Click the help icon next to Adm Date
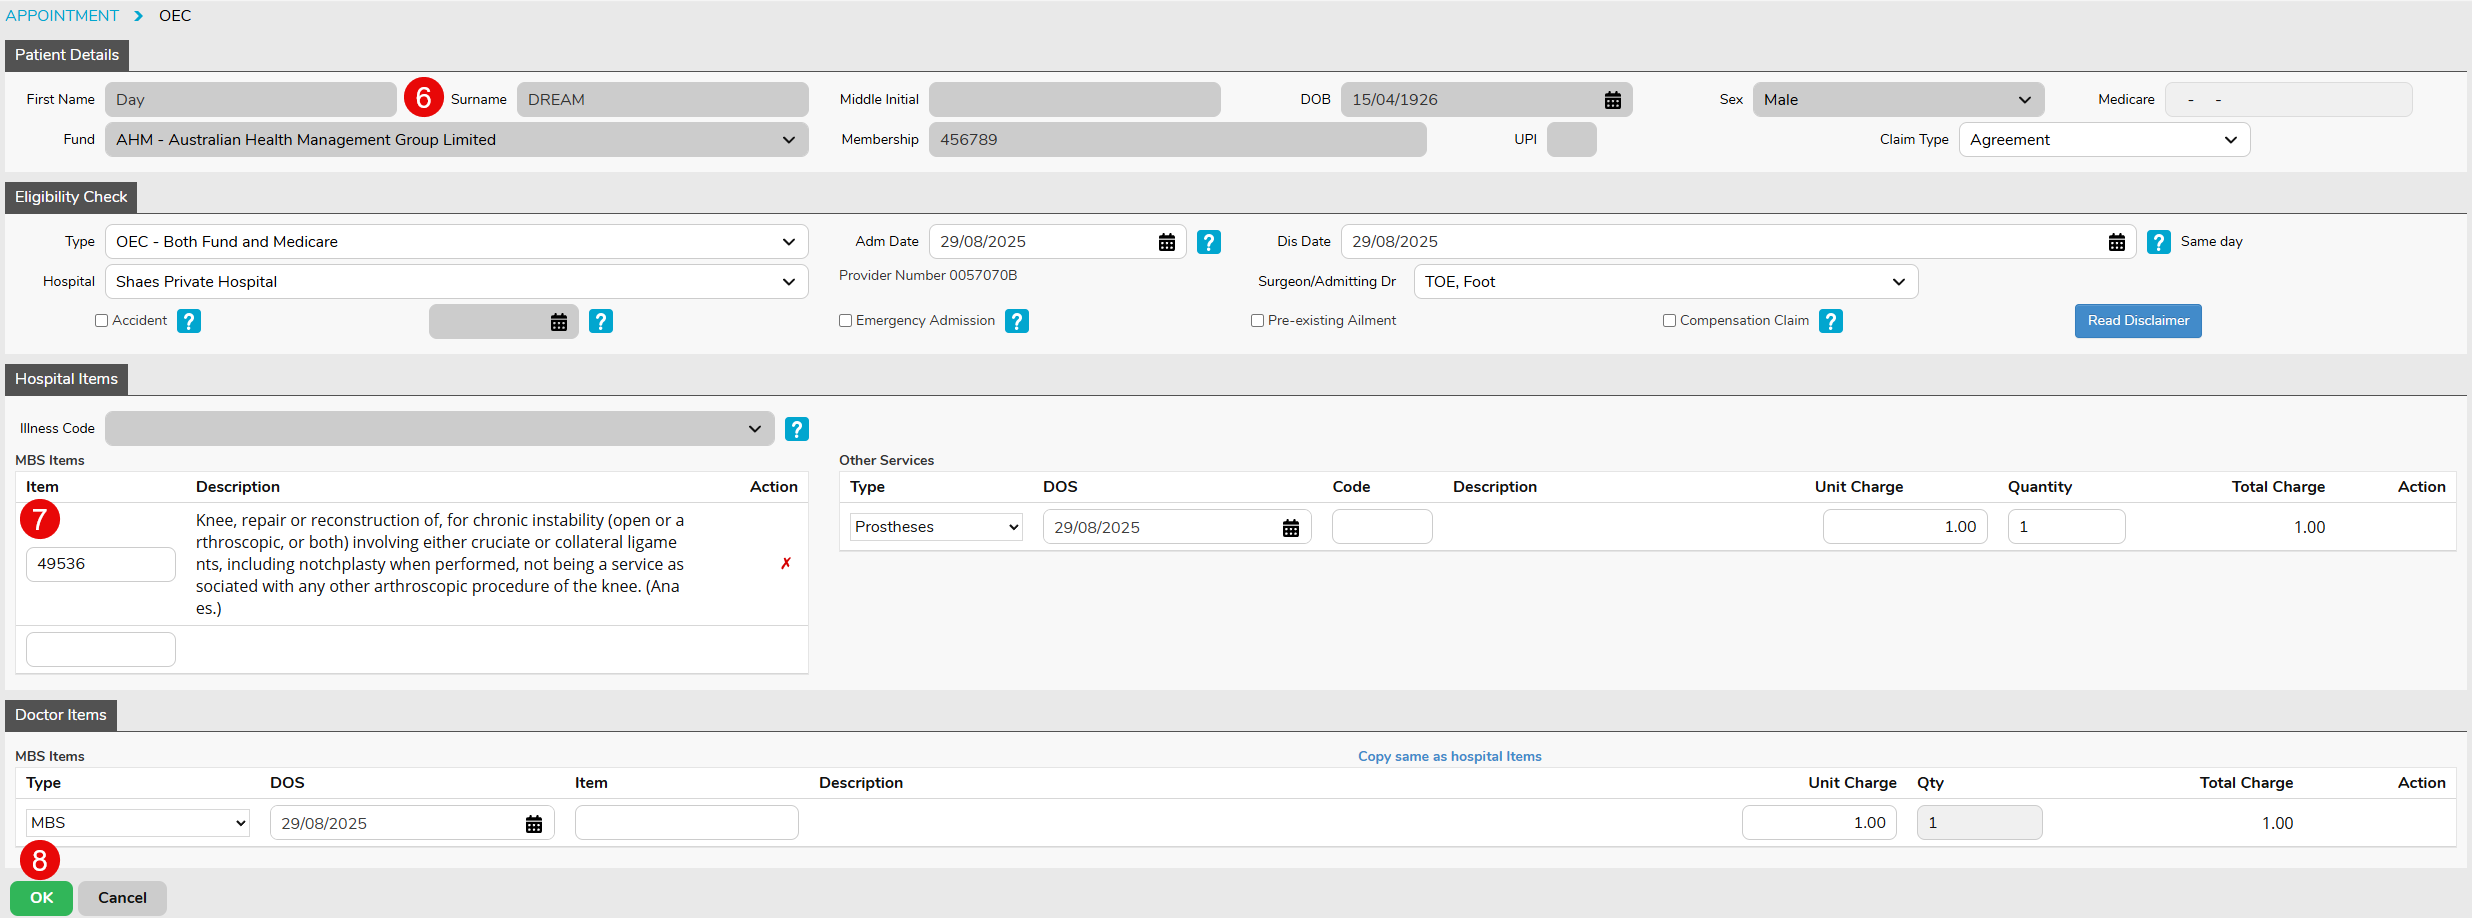This screenshot has height=918, width=2472. (1208, 242)
